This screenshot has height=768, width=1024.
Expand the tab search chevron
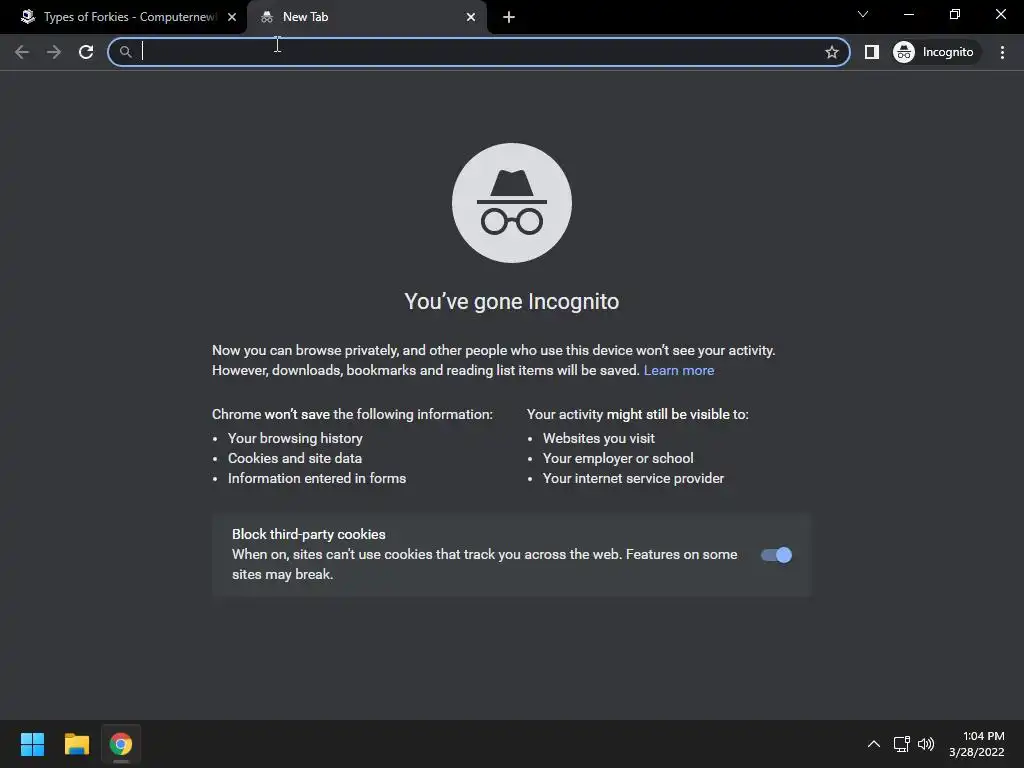[863, 14]
